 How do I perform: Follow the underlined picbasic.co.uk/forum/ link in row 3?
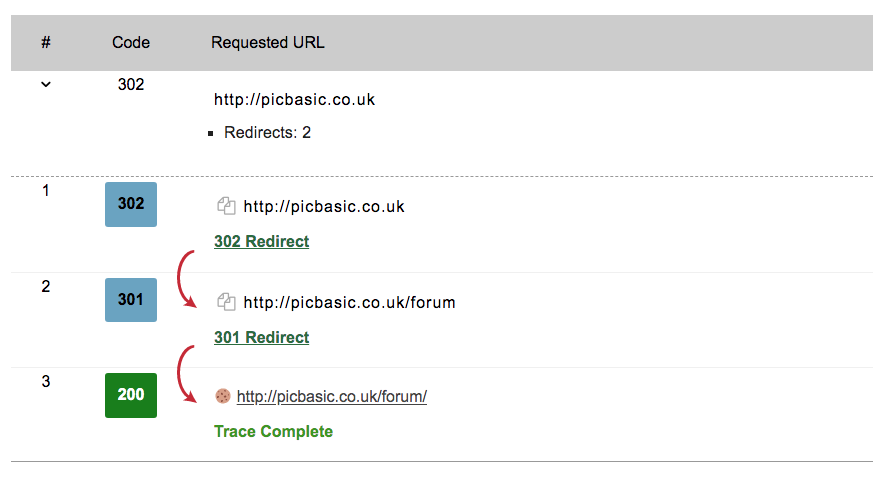click(x=332, y=397)
